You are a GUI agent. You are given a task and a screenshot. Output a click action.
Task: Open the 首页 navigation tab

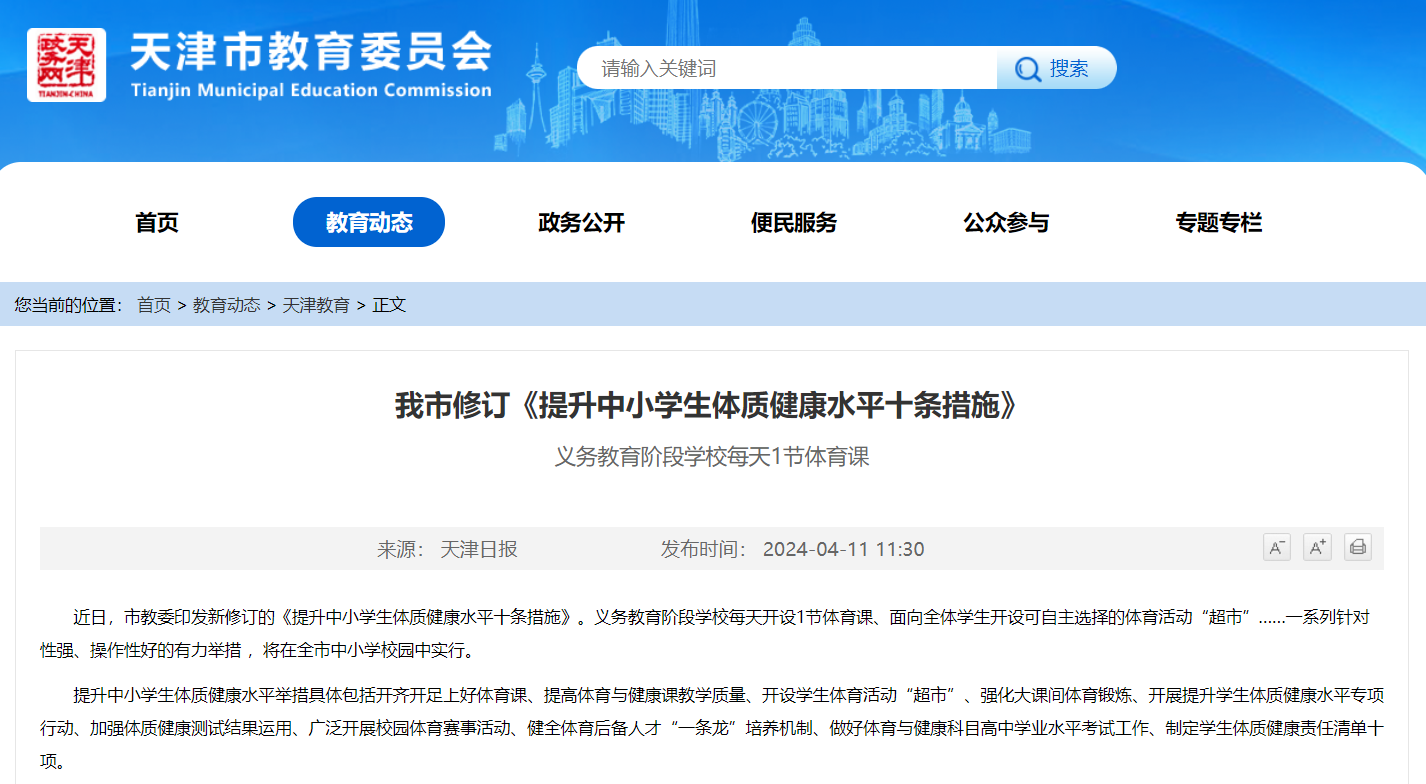(157, 223)
